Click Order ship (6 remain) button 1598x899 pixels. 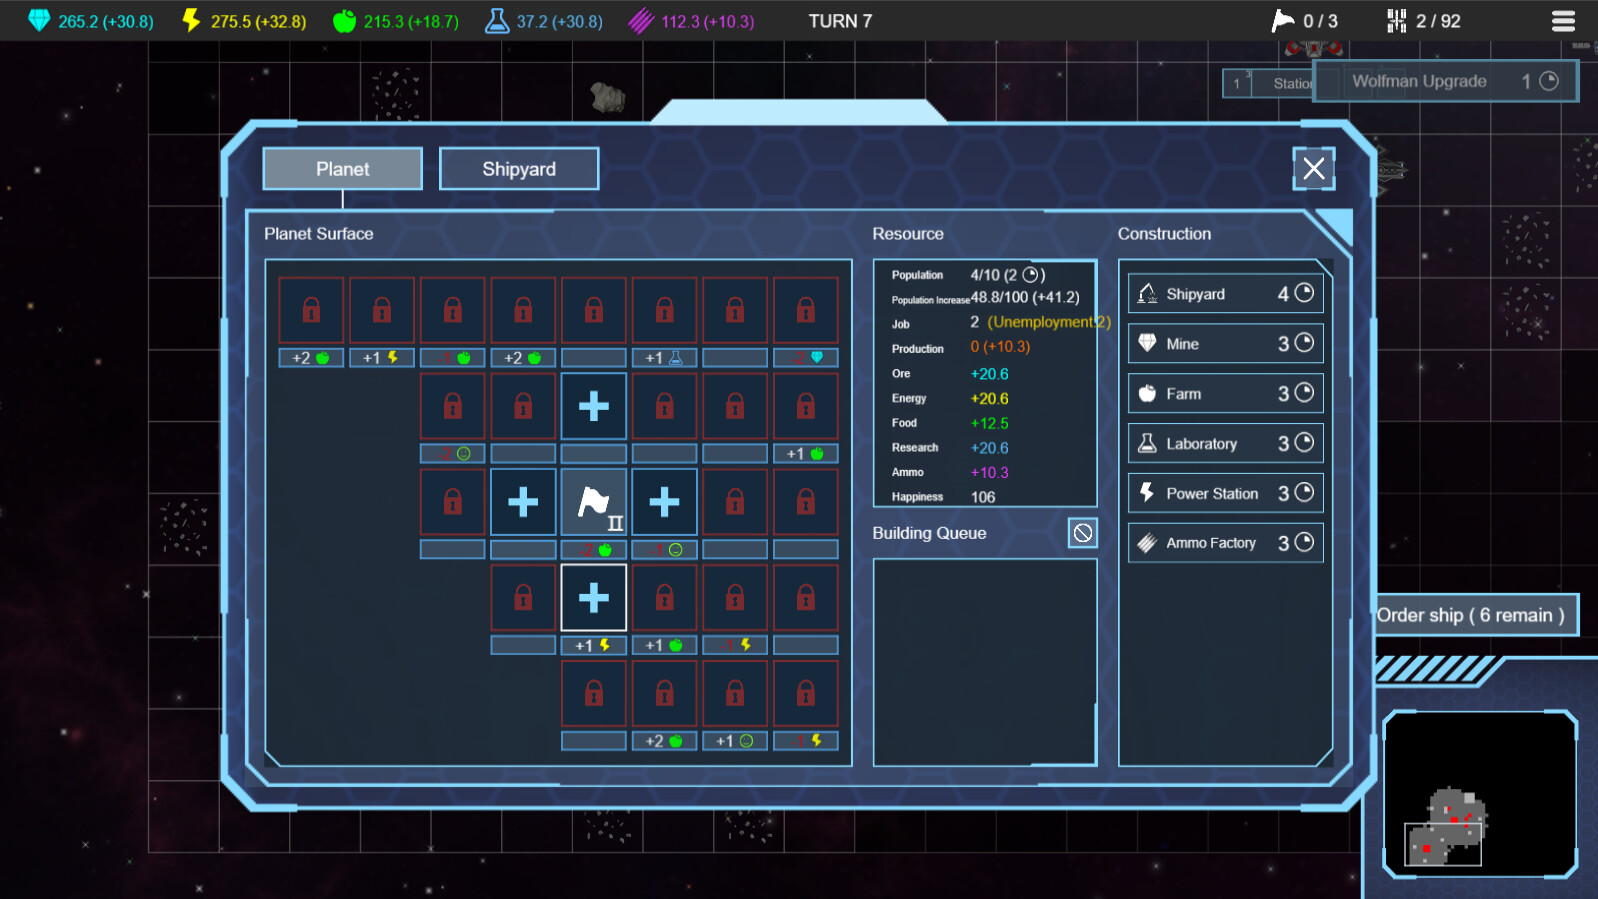1476,615
